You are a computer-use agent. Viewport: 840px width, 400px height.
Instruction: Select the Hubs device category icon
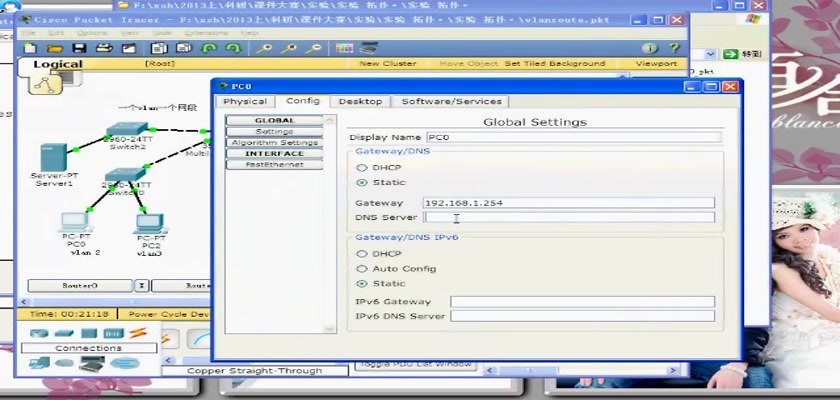88,333
